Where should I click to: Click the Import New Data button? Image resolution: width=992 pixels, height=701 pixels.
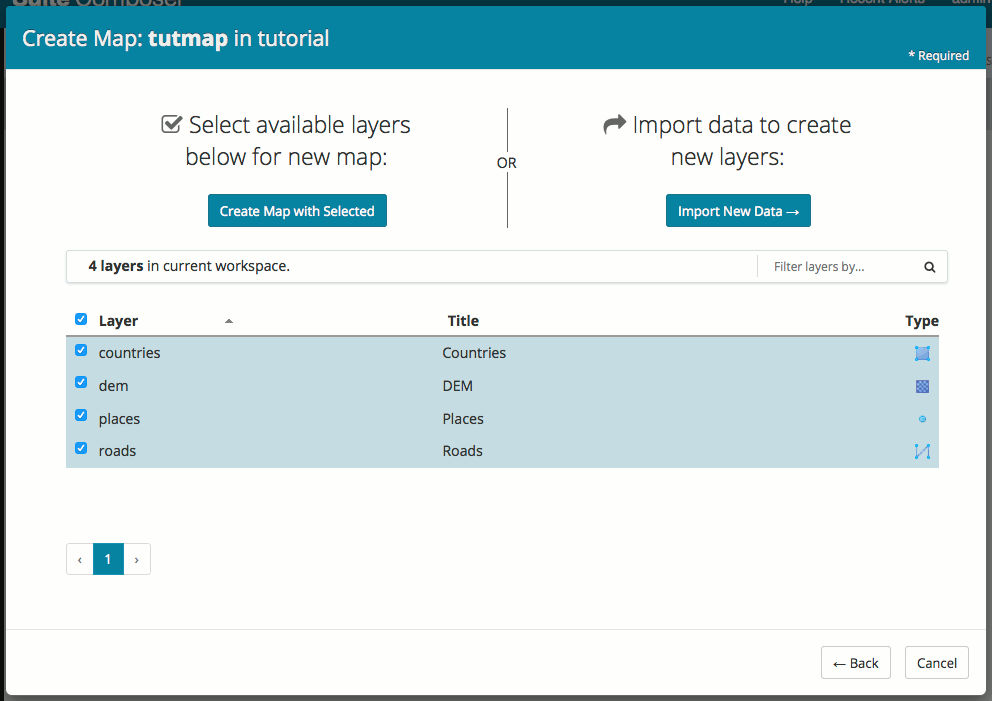pos(738,211)
